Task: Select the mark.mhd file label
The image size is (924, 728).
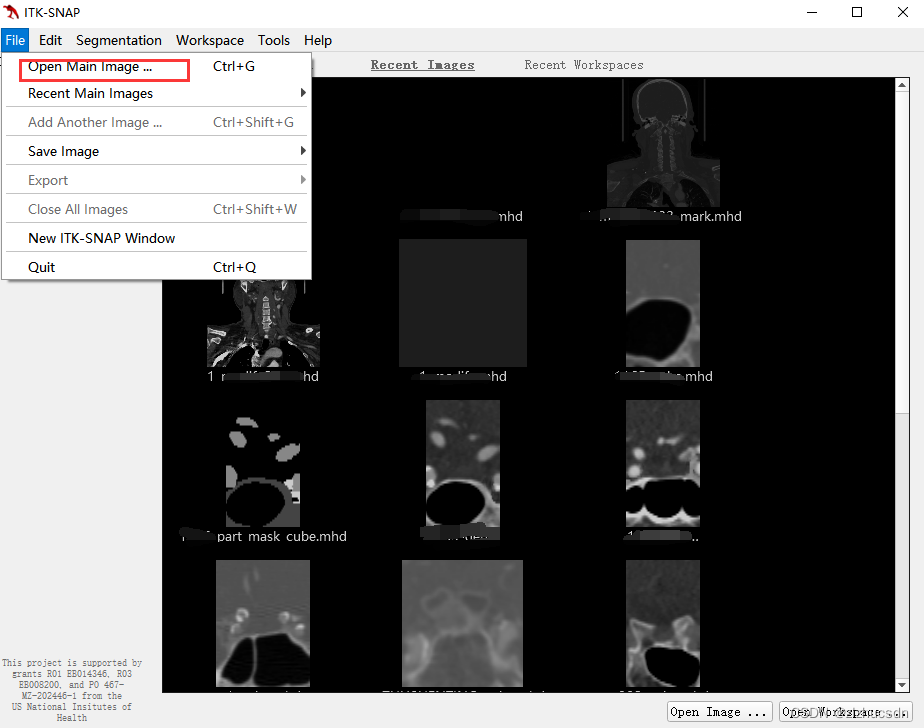Action: (x=661, y=216)
